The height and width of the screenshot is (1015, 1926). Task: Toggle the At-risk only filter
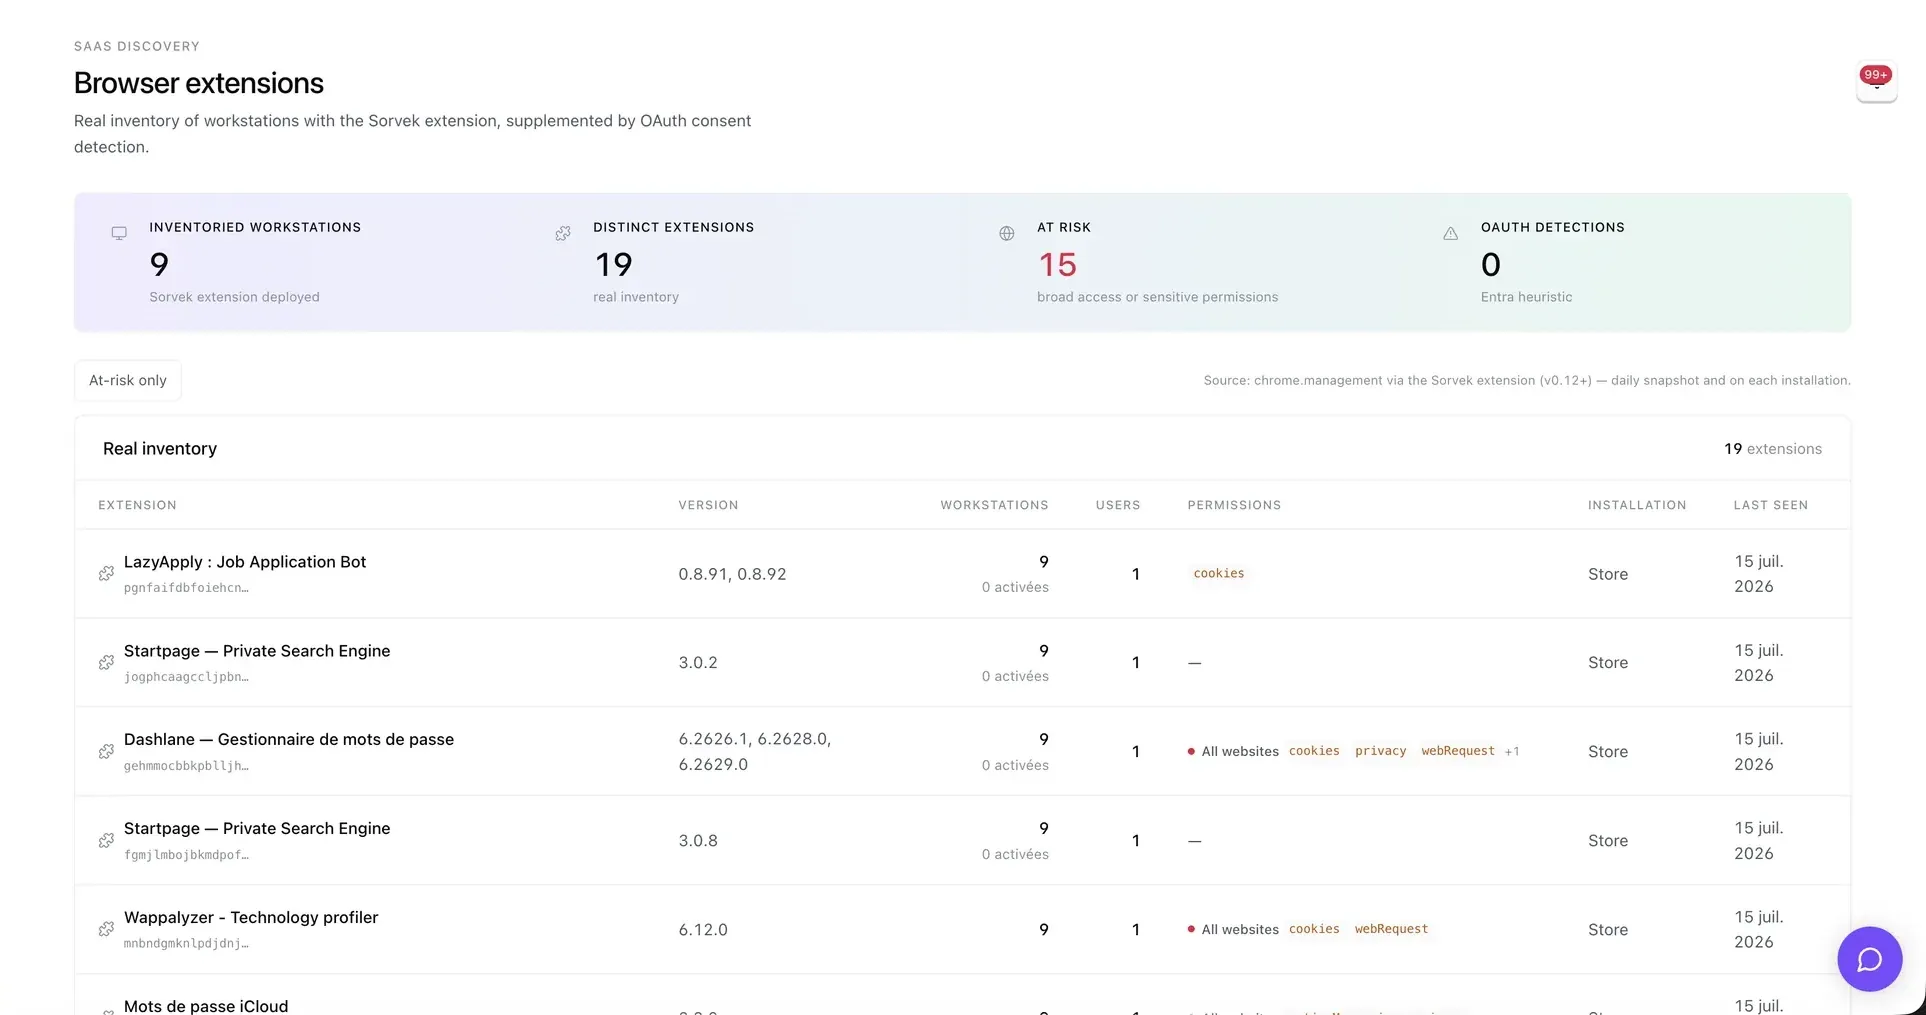pyautogui.click(x=128, y=380)
